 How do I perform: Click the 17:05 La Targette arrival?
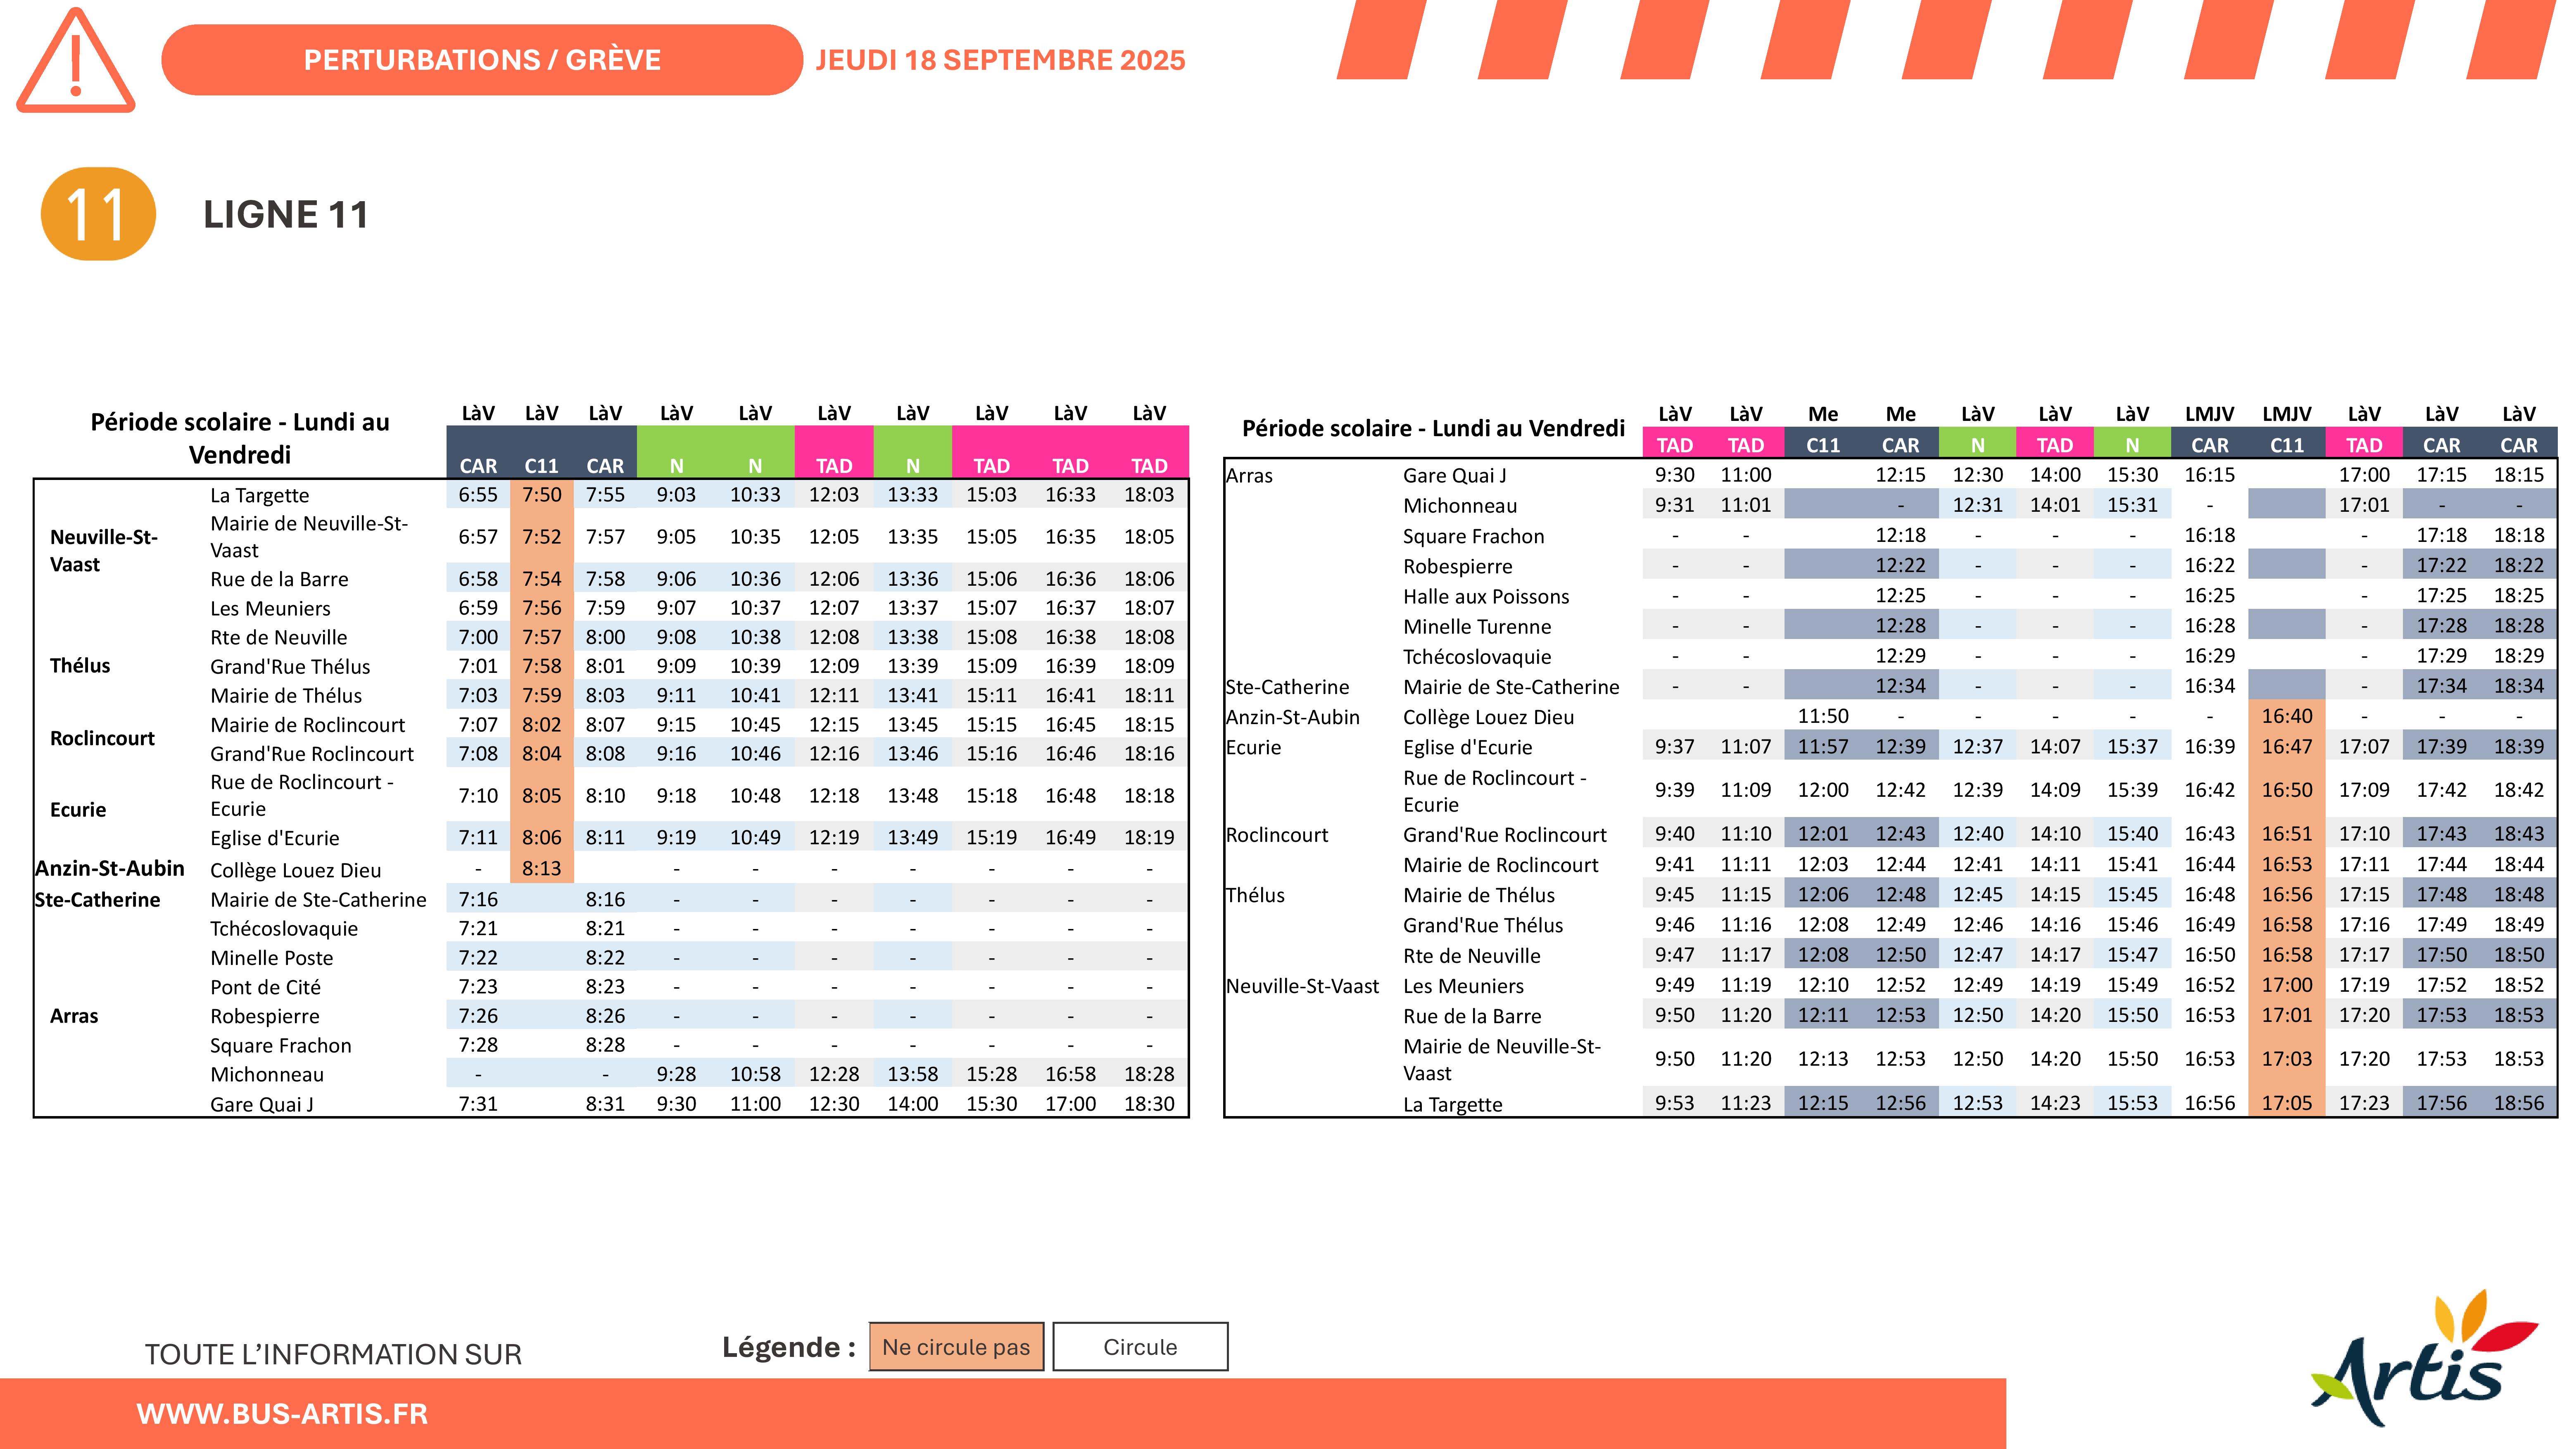tap(2287, 1103)
